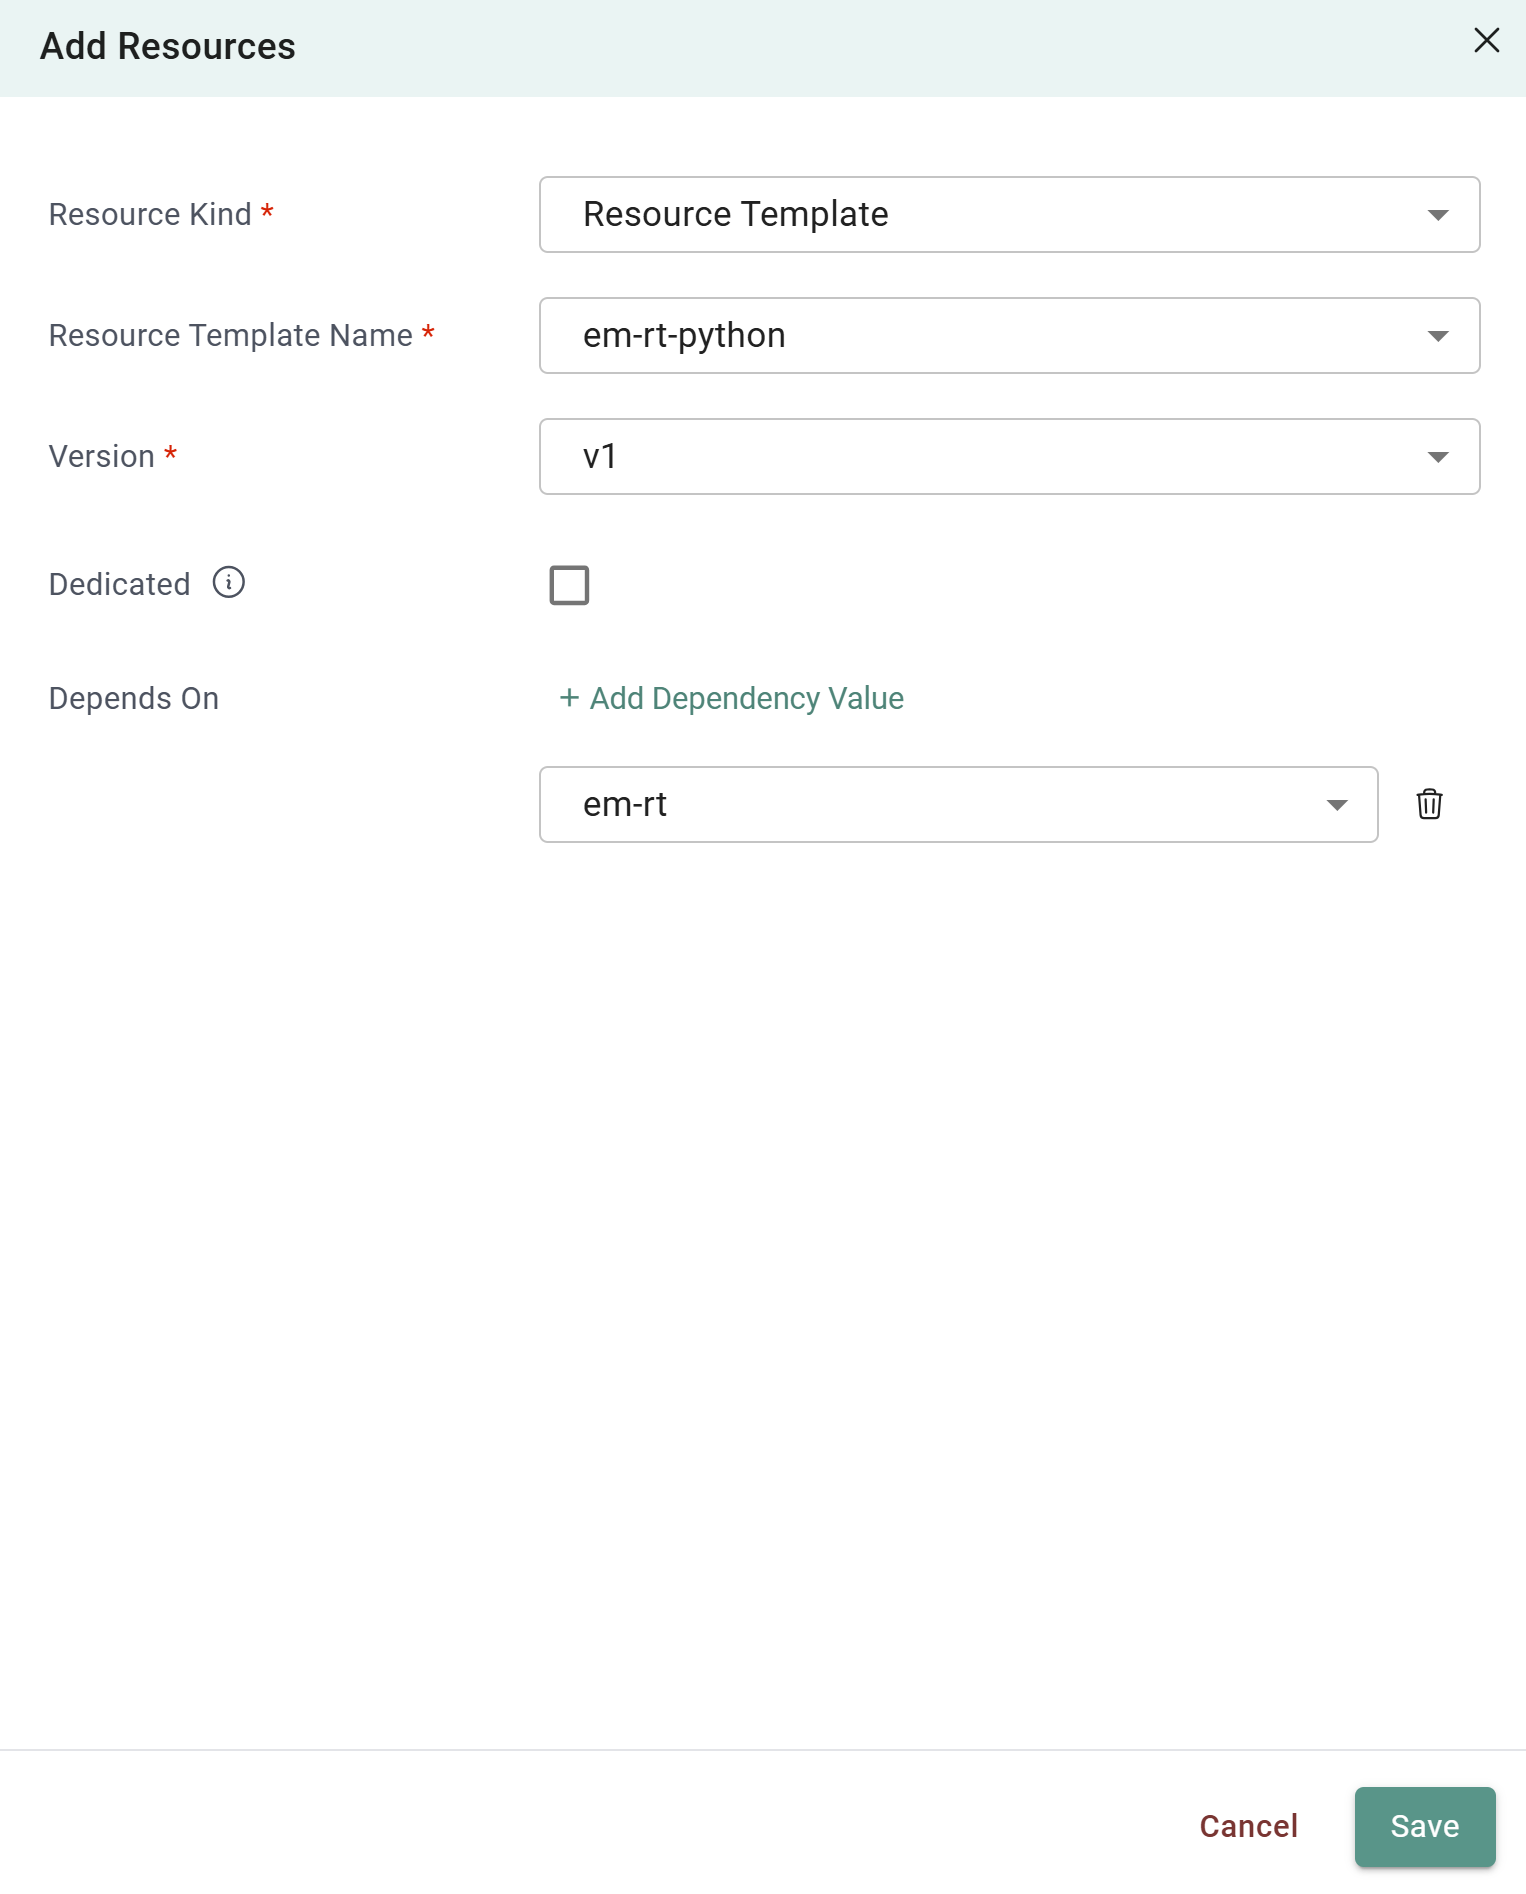Viewport: 1526px width, 1894px height.
Task: Expand the v1 version dropdown
Action: point(1008,457)
